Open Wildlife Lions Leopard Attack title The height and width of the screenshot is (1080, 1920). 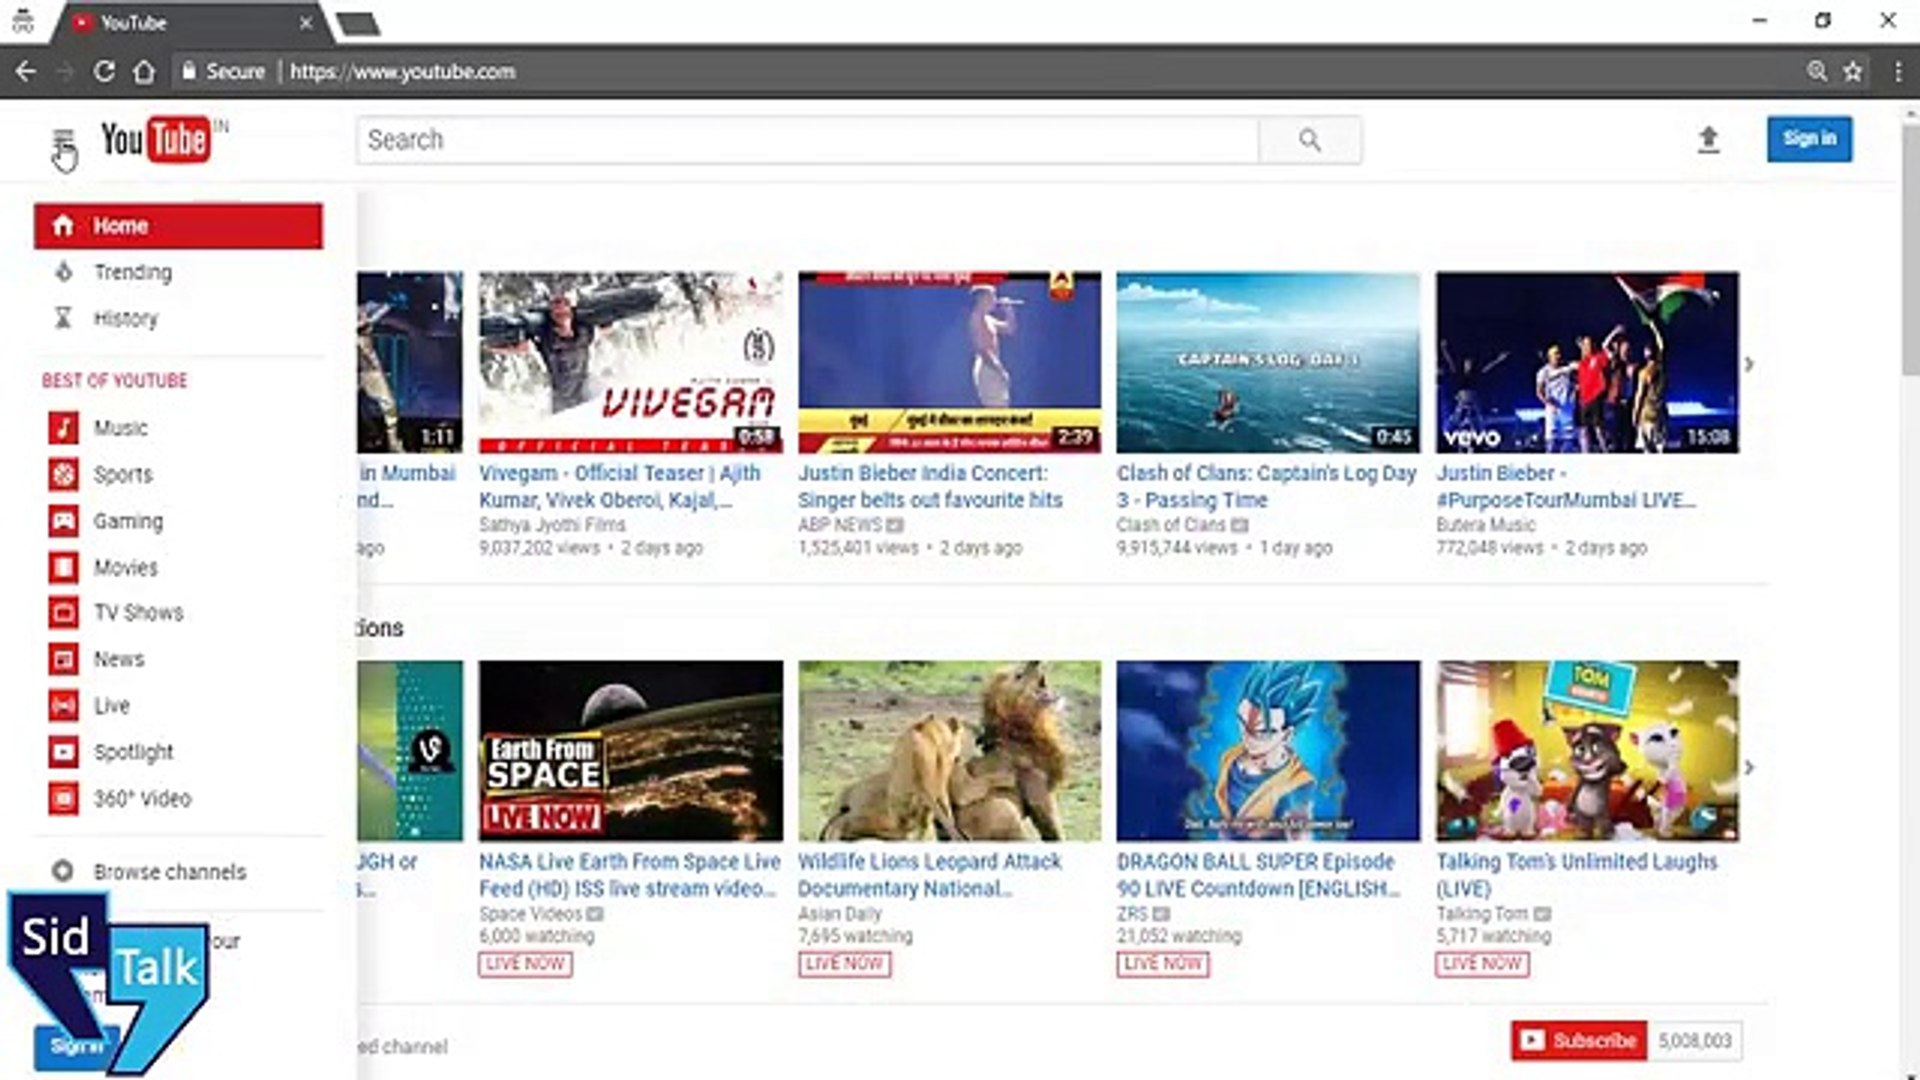929,875
